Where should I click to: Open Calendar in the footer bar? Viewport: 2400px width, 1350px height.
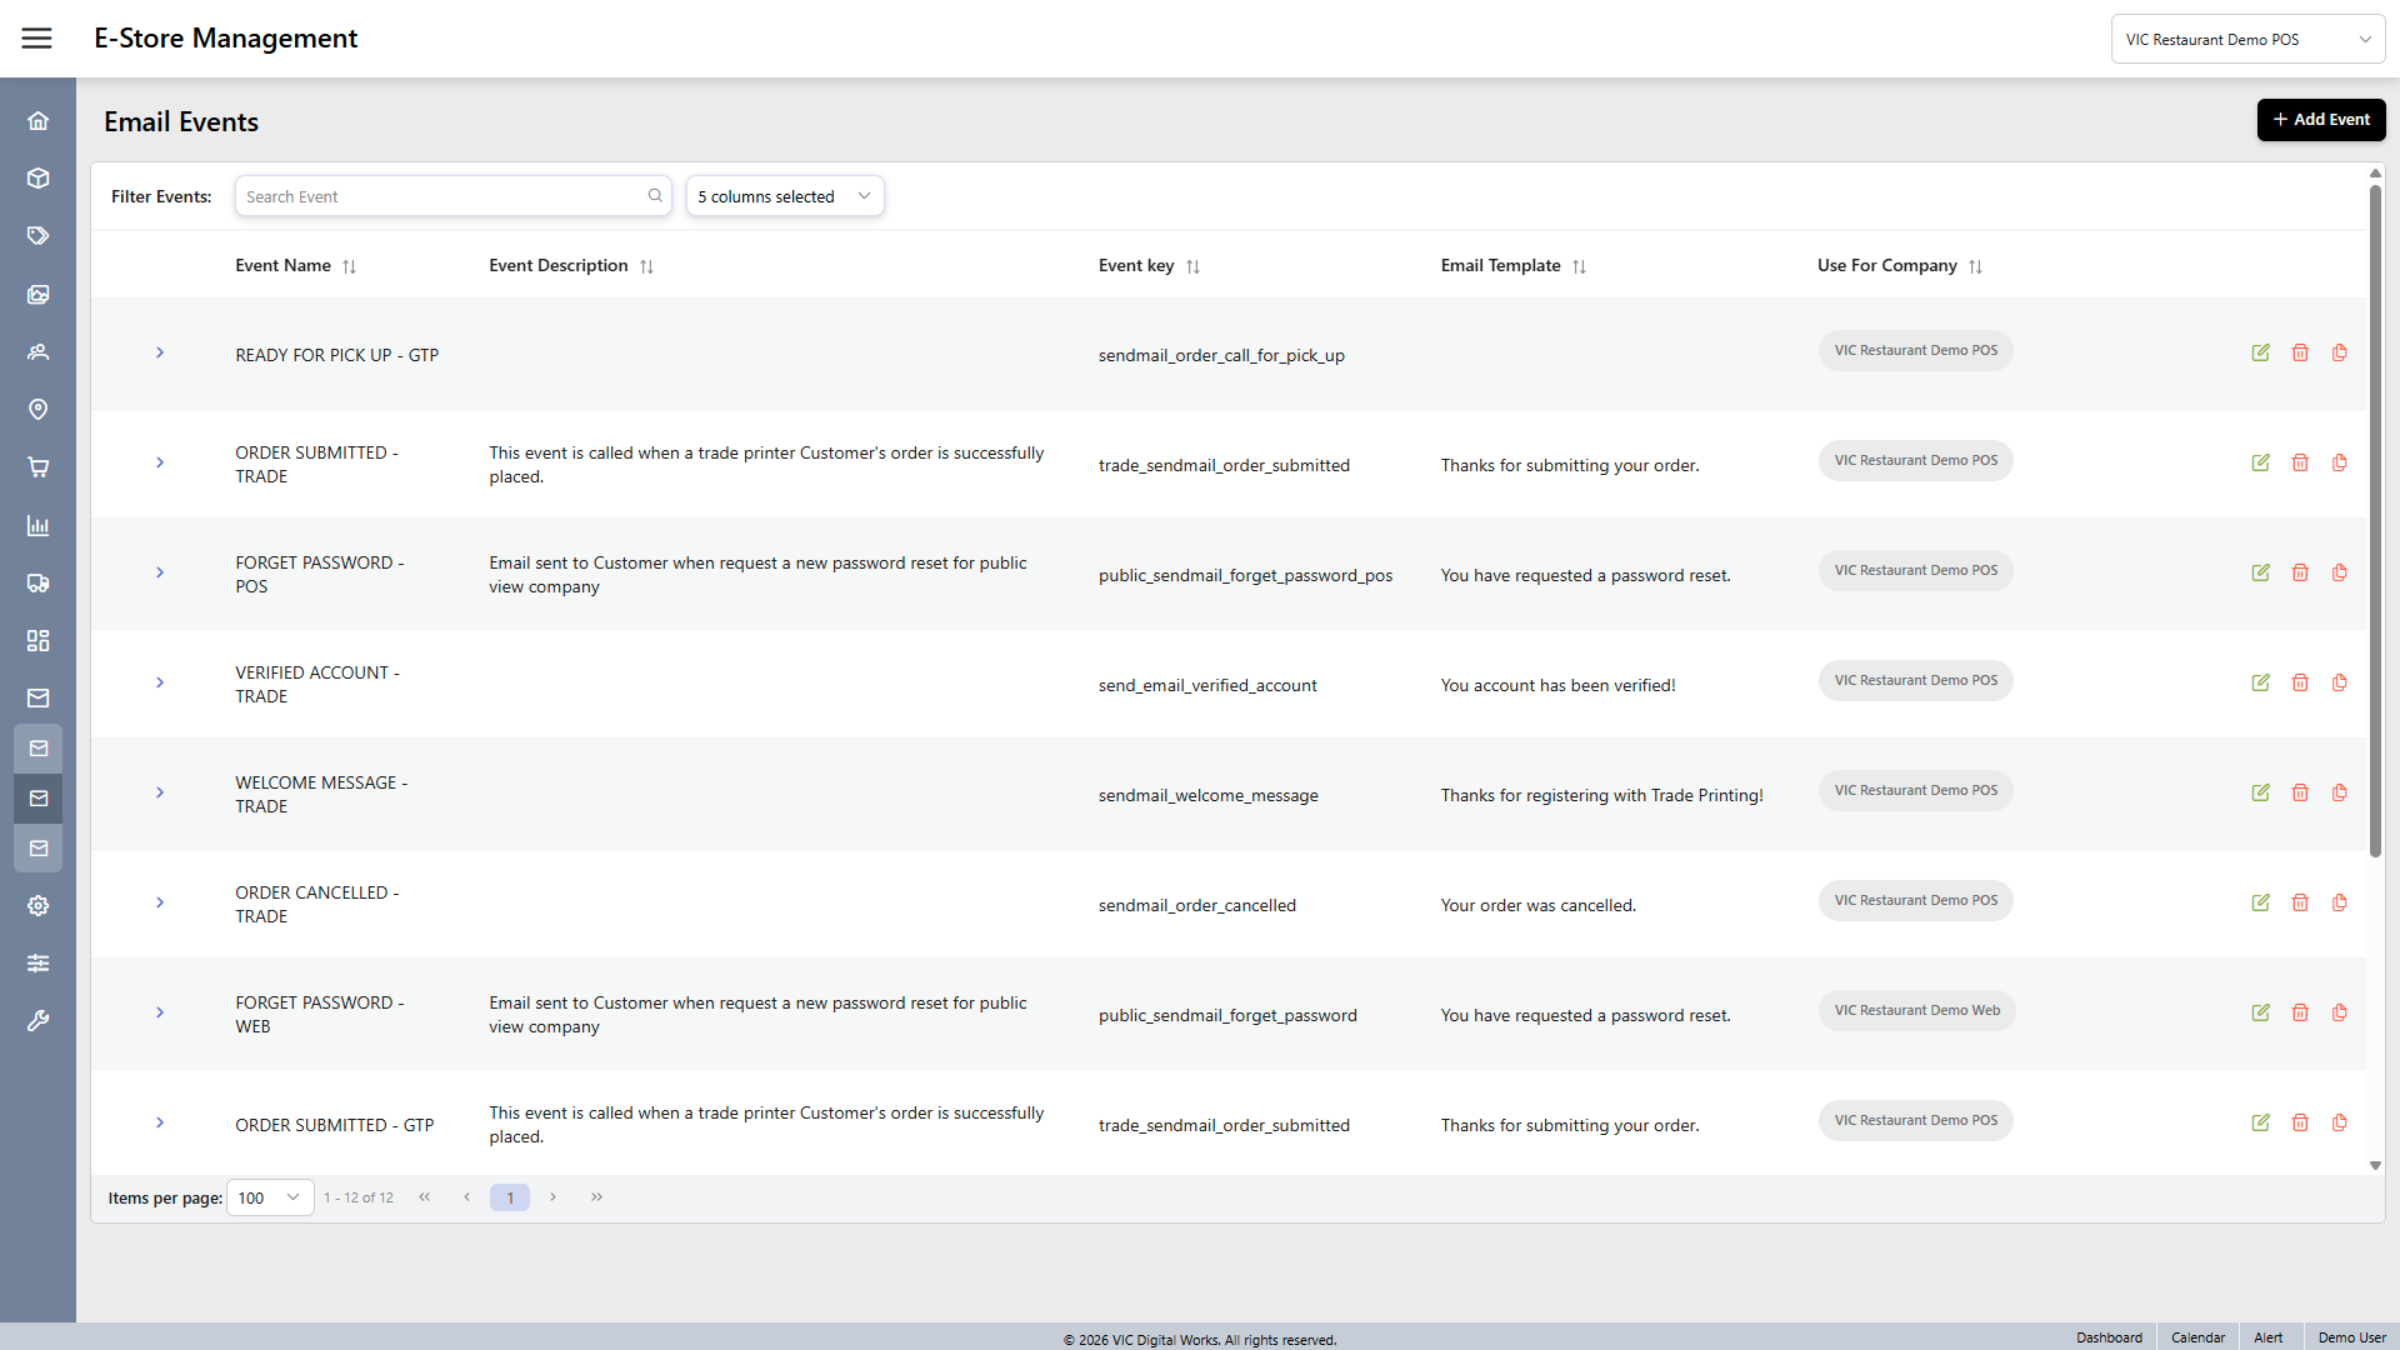tap(2197, 1337)
